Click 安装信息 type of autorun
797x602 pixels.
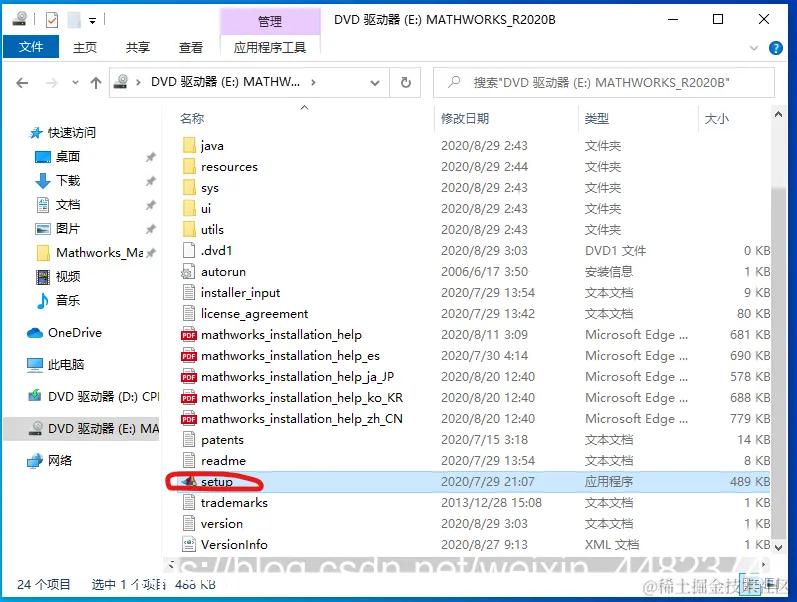[x=608, y=272]
